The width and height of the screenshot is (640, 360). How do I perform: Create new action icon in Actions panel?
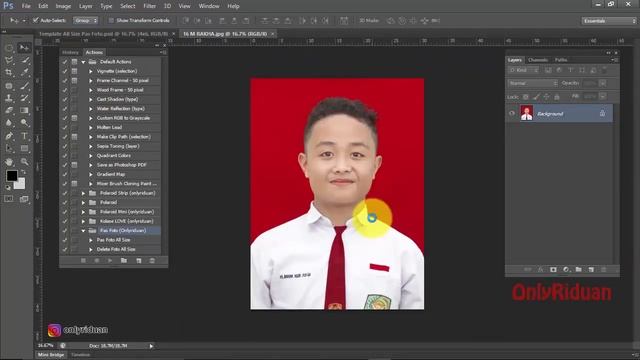click(138, 260)
